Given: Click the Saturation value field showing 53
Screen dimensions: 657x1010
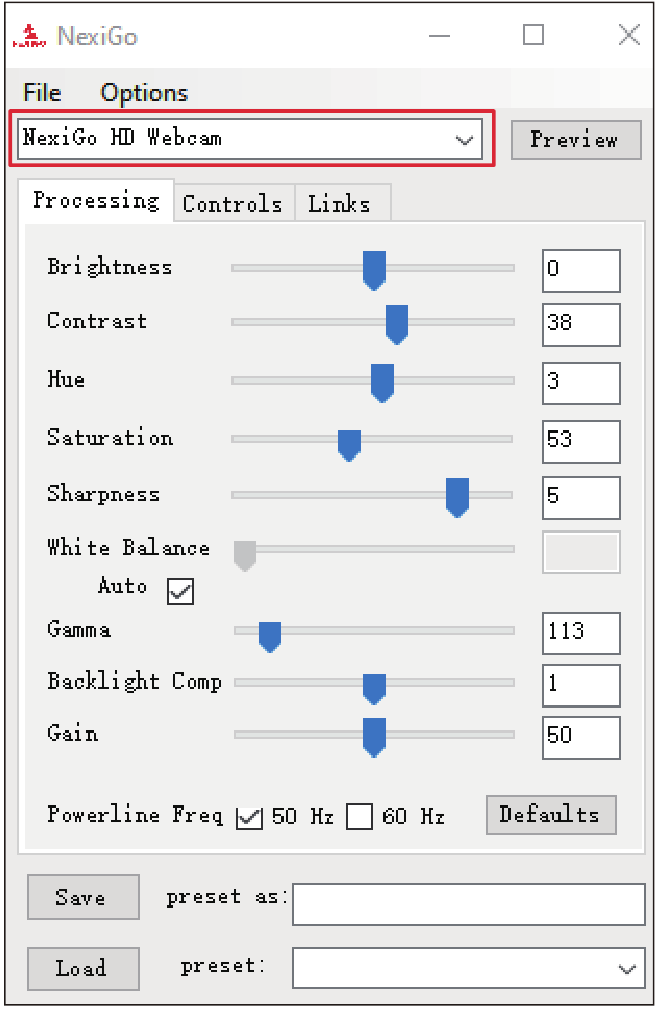Looking at the screenshot, I should click(581, 441).
